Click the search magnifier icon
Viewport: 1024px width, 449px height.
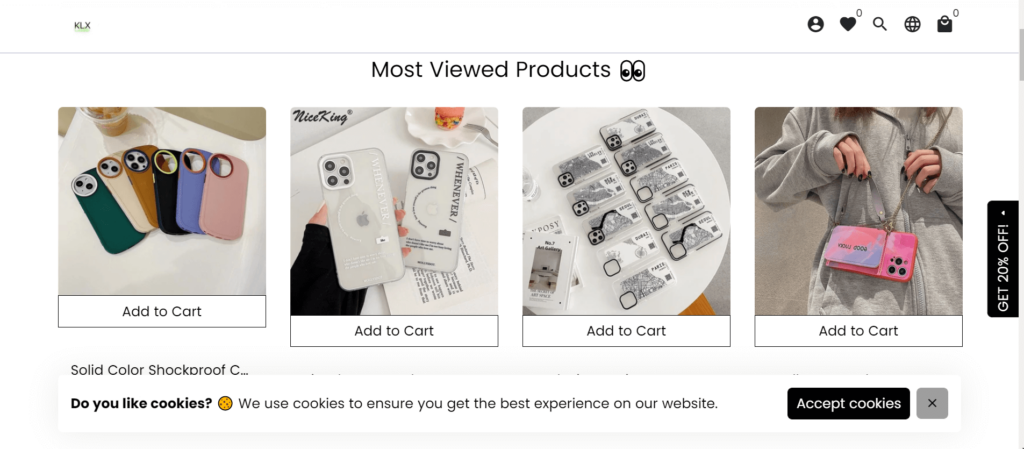tap(880, 25)
